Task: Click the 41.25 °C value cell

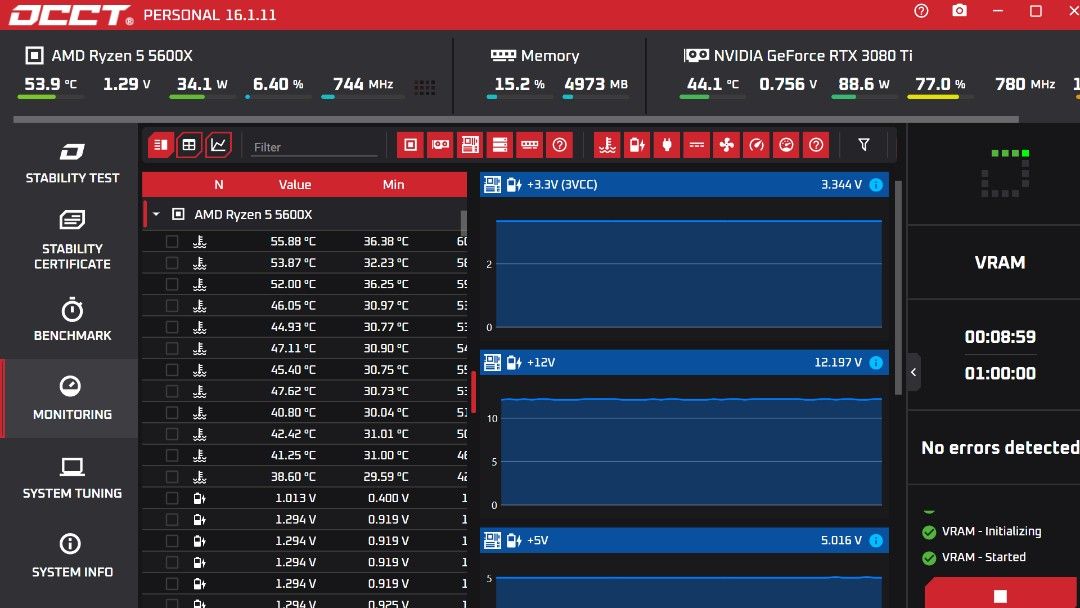Action: 293,455
